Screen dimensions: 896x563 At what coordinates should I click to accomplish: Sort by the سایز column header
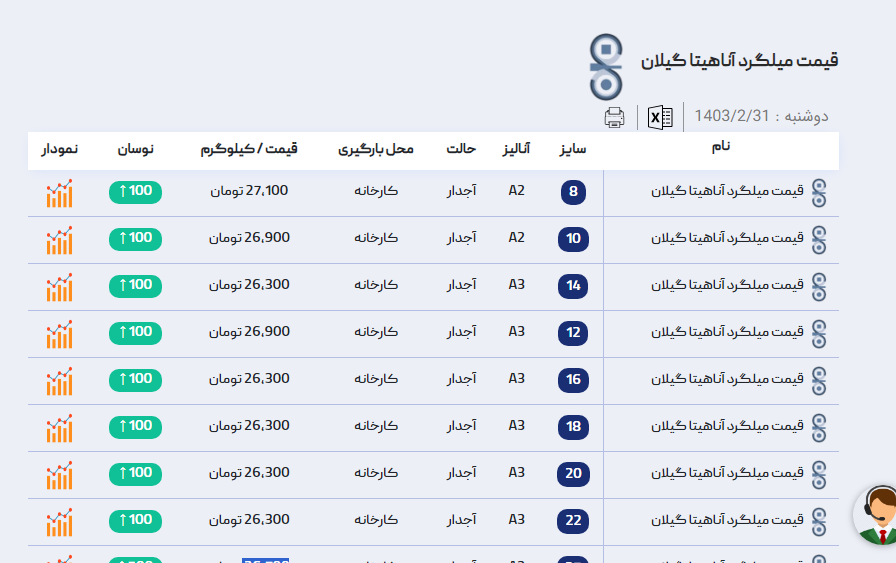(572, 149)
